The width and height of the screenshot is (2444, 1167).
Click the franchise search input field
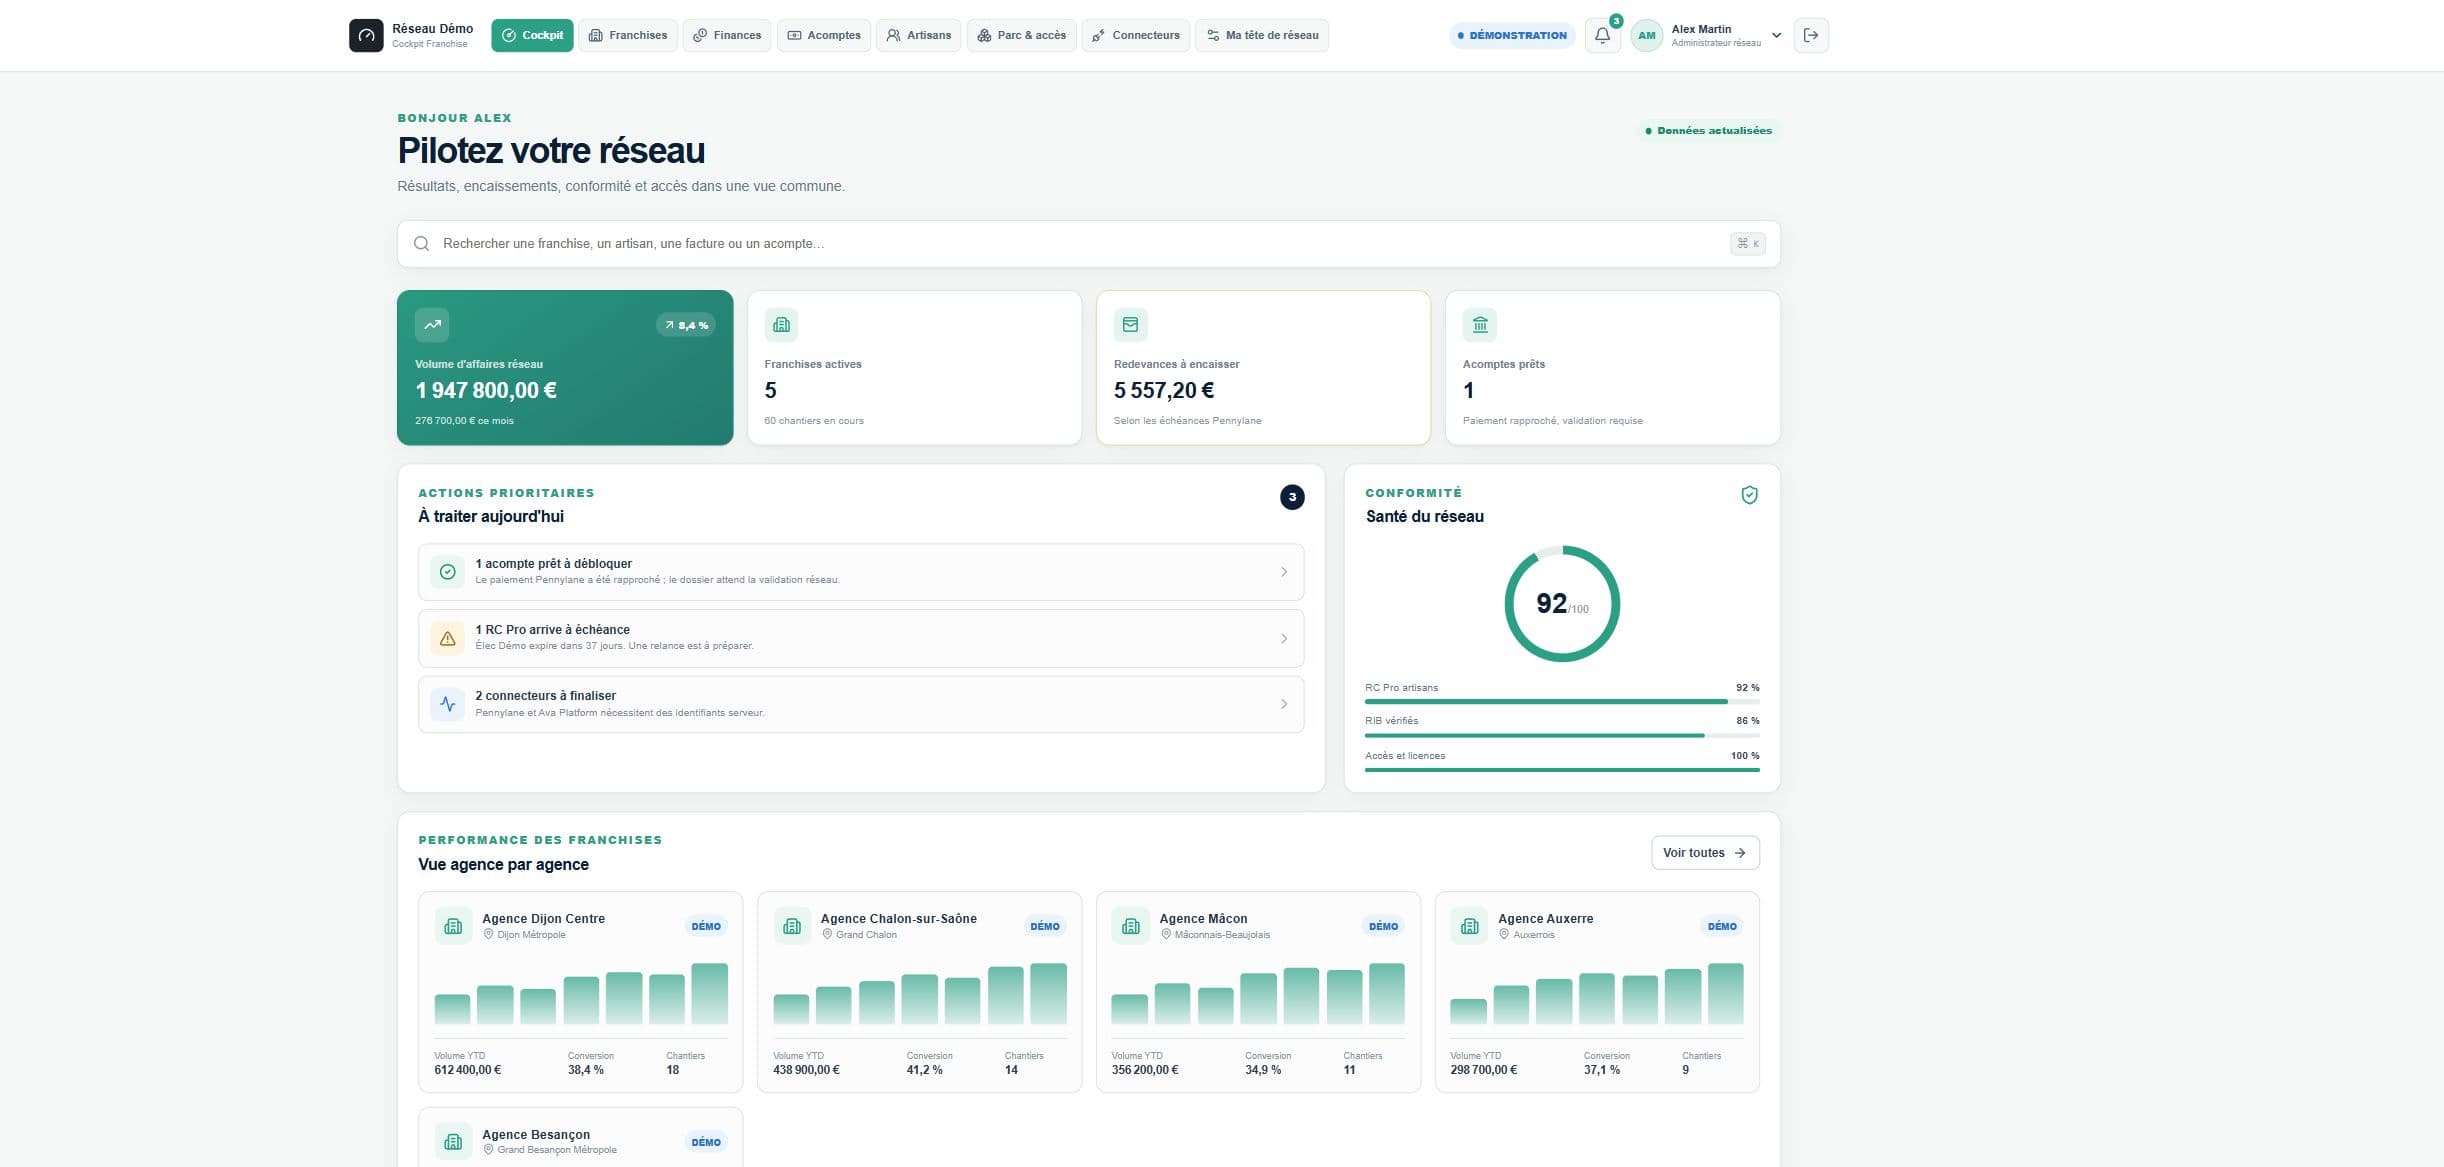(x=1089, y=244)
